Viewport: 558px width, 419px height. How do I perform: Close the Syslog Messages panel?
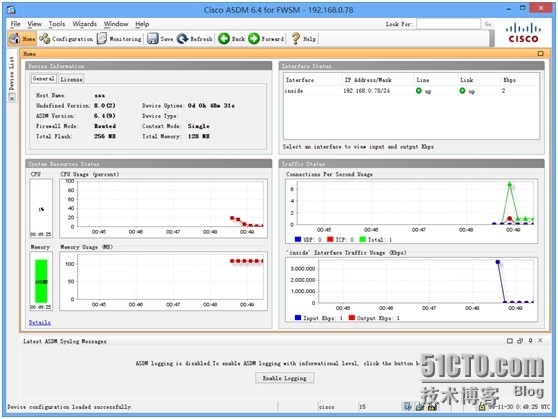pos(540,341)
